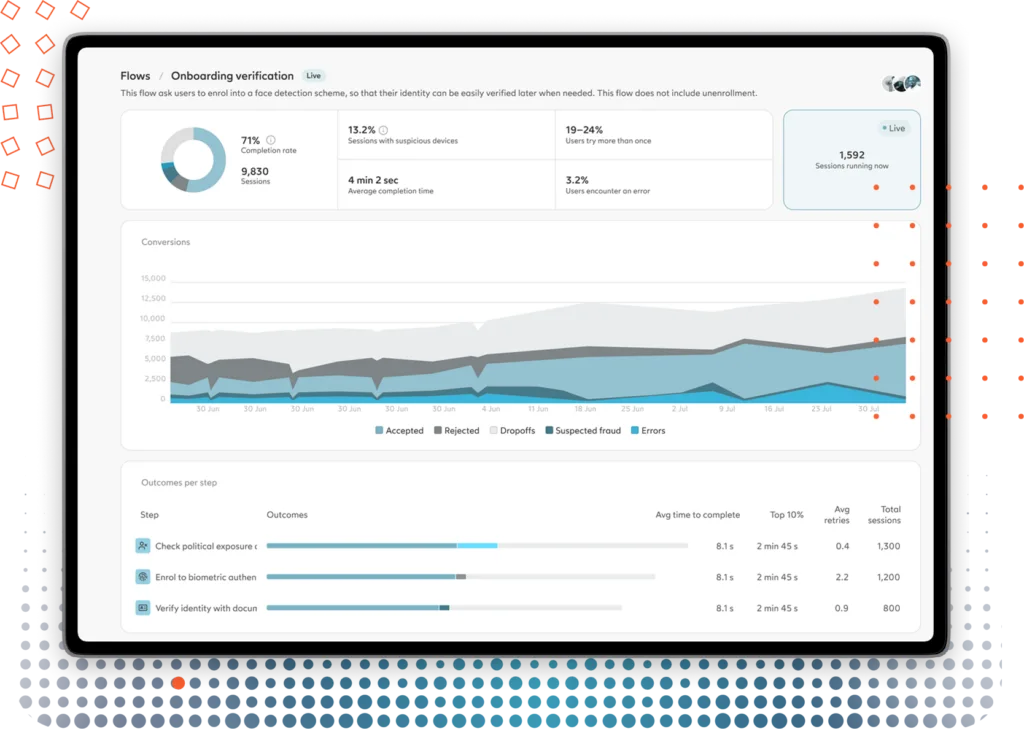Select the Onboarding verification breadcrumb item
This screenshot has width=1024, height=729.
[x=232, y=75]
